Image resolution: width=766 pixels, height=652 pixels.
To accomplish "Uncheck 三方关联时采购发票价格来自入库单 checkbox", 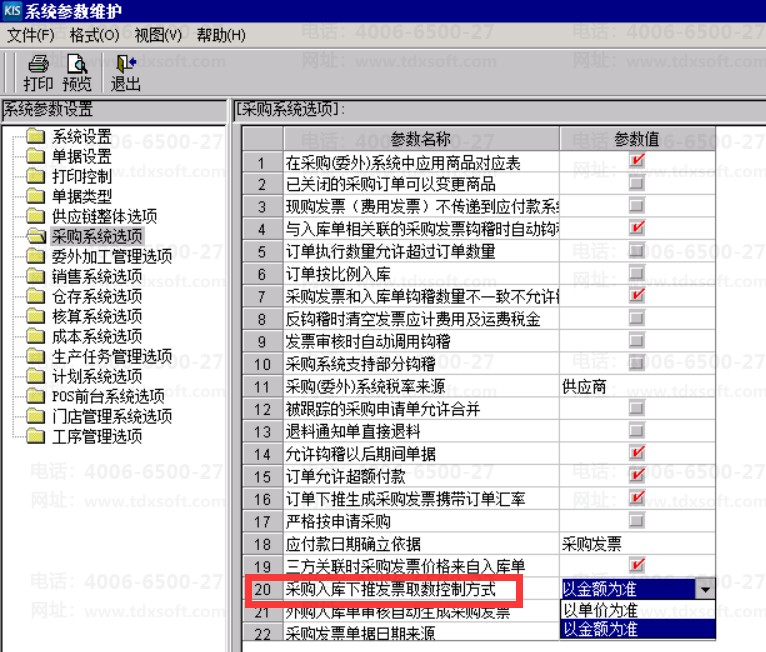I will coord(637,565).
